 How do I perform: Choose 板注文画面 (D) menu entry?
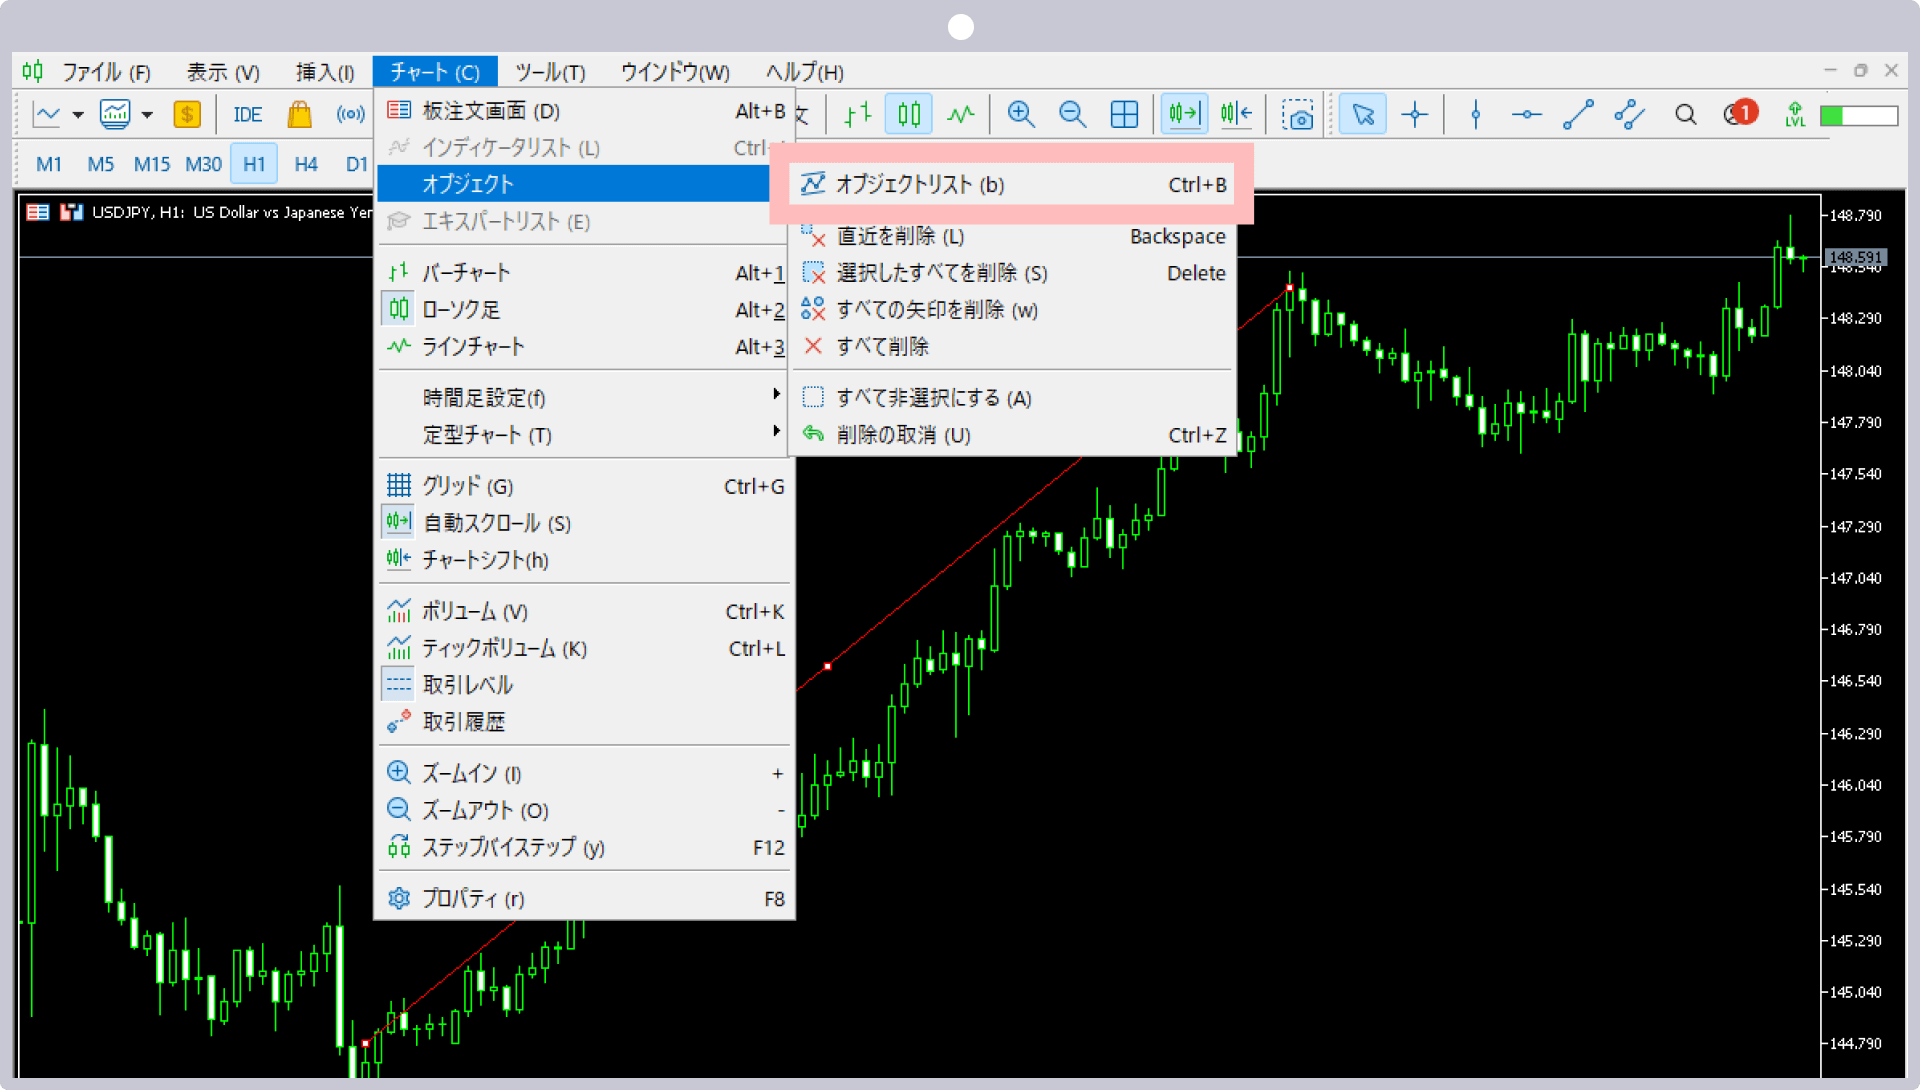coord(585,111)
